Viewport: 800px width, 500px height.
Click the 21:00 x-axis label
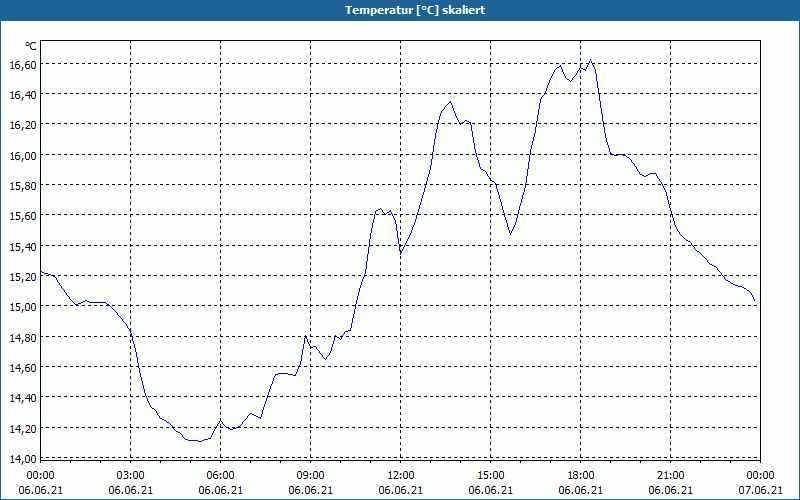[x=670, y=476]
